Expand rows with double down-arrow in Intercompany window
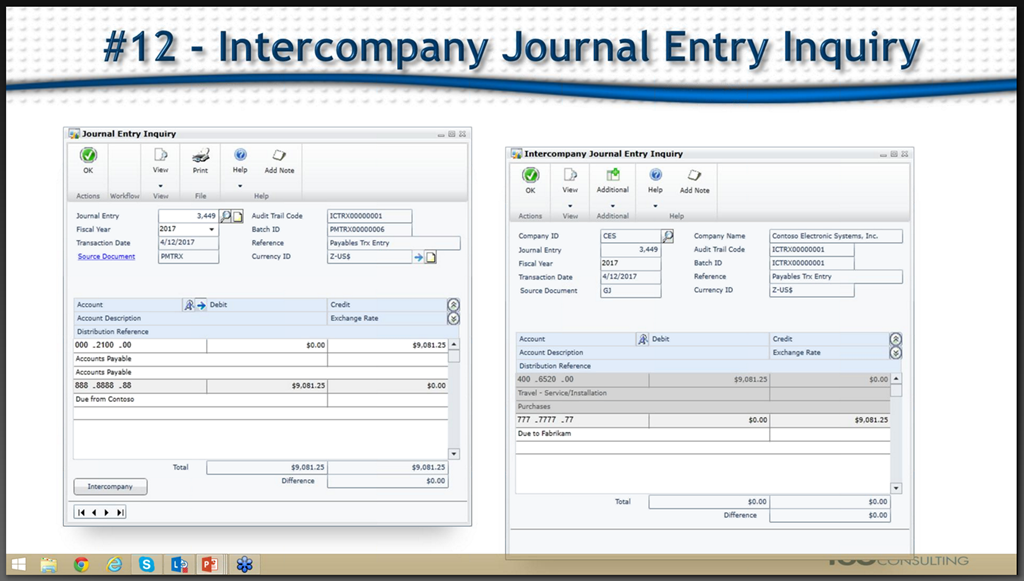 click(895, 353)
